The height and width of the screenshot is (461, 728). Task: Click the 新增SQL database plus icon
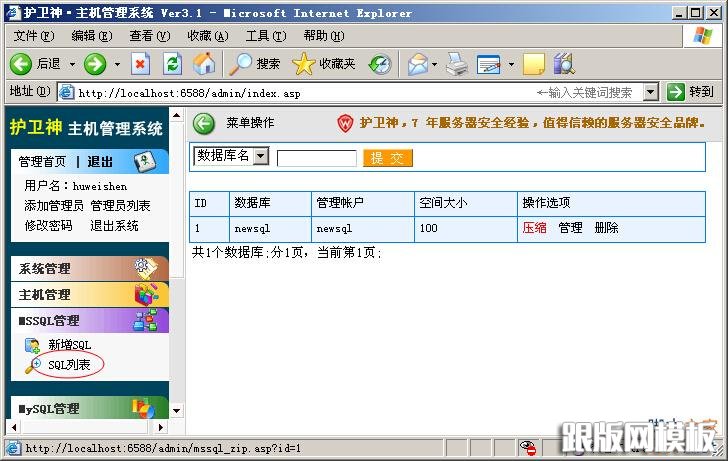pos(32,345)
